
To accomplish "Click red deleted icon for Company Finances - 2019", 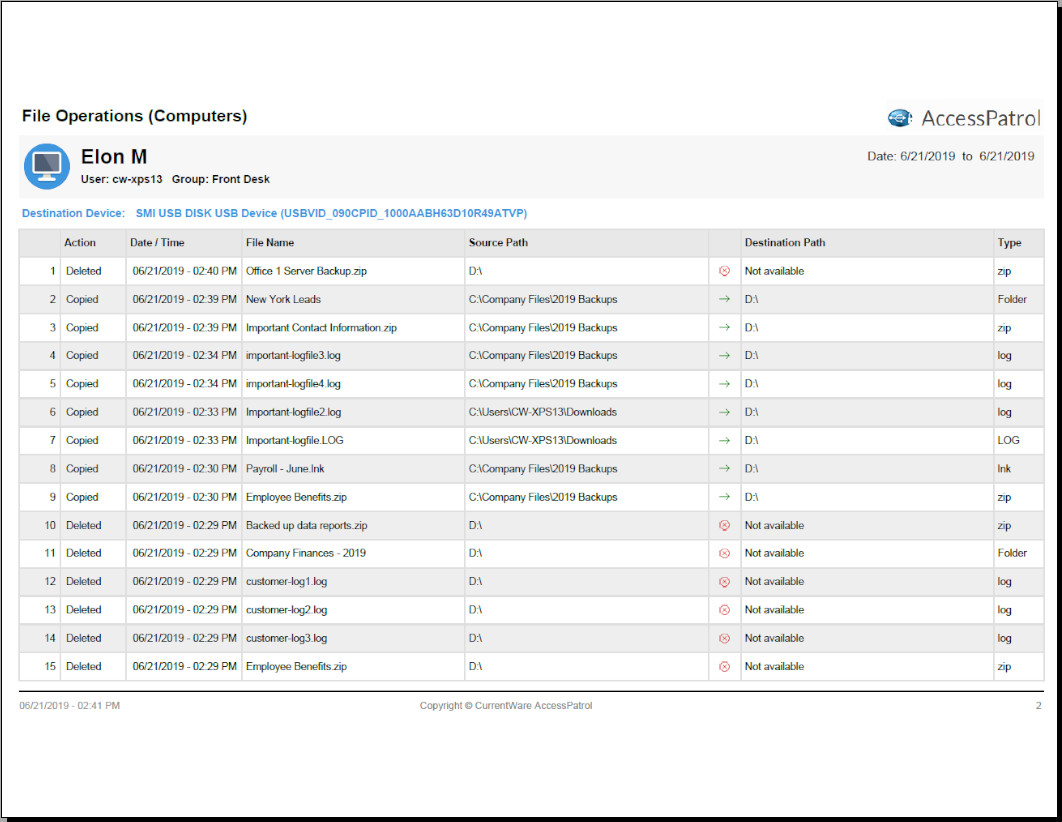I will (724, 553).
